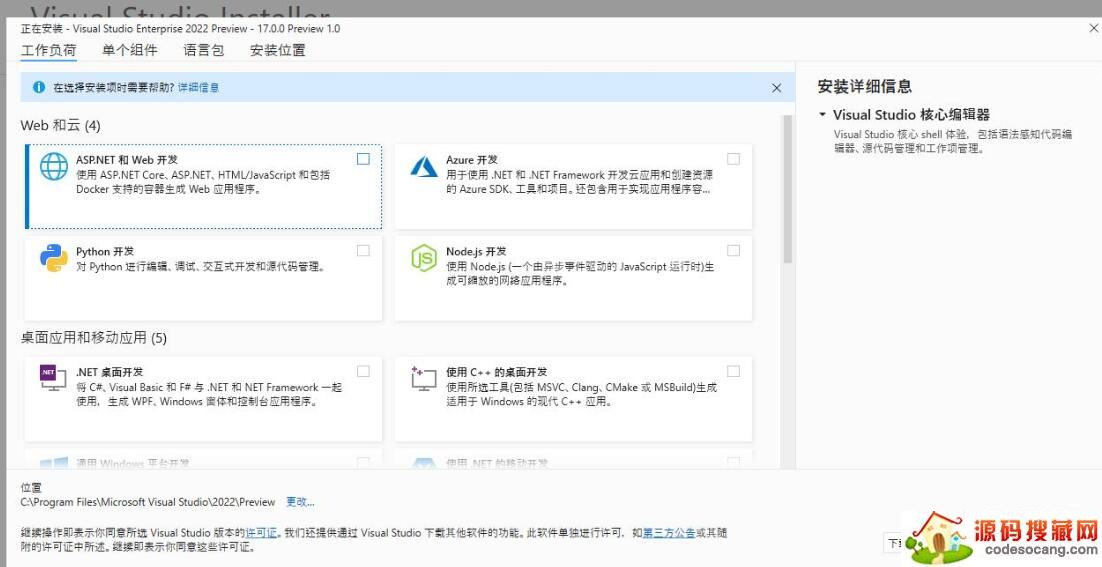This screenshot has height=567, width=1102.
Task: Click the 更改... location link
Action: pos(300,502)
